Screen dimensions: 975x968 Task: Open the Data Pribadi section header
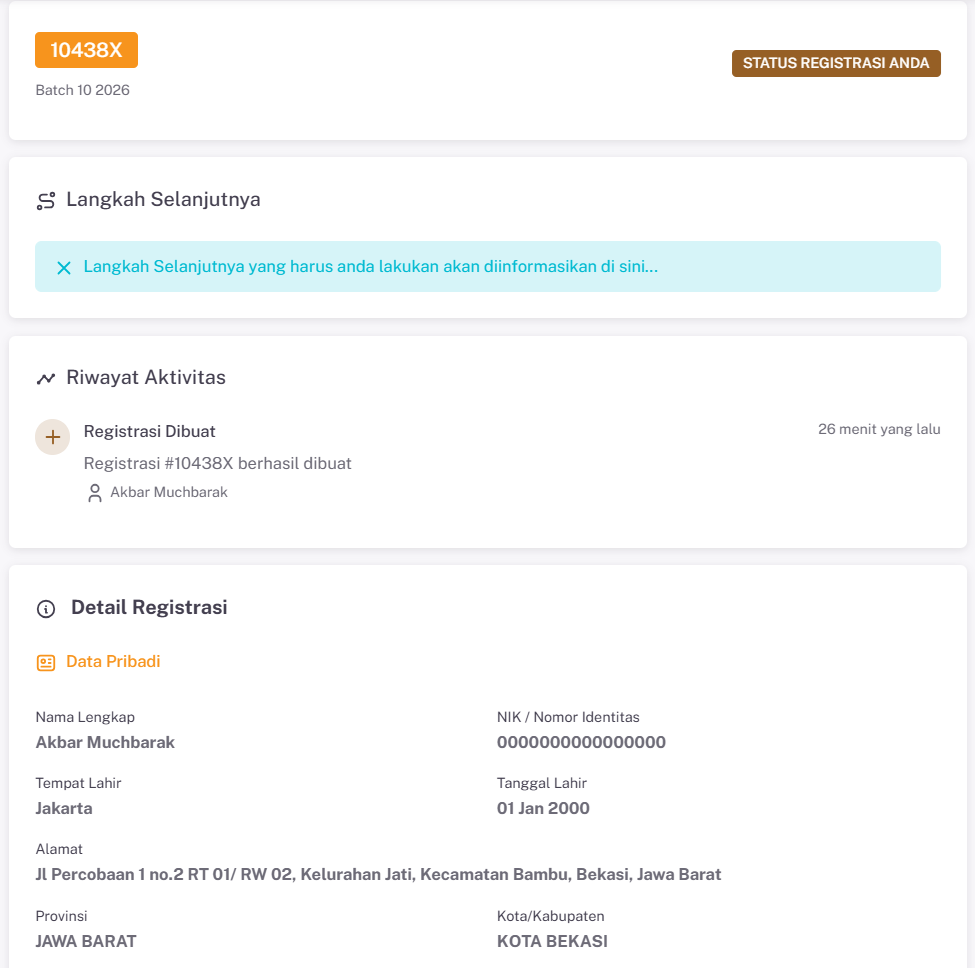pos(112,662)
